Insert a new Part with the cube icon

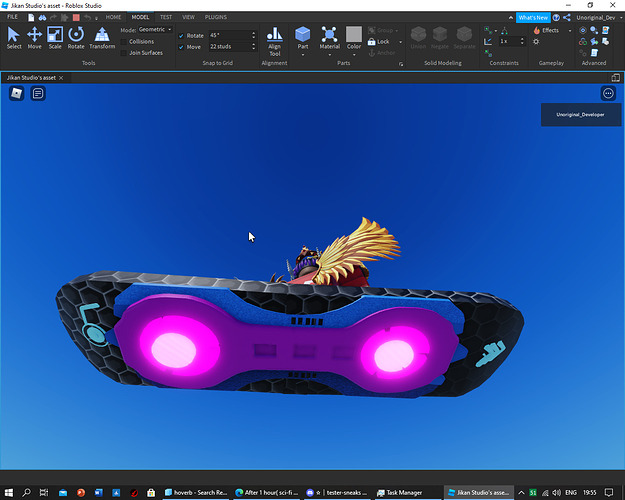303,35
